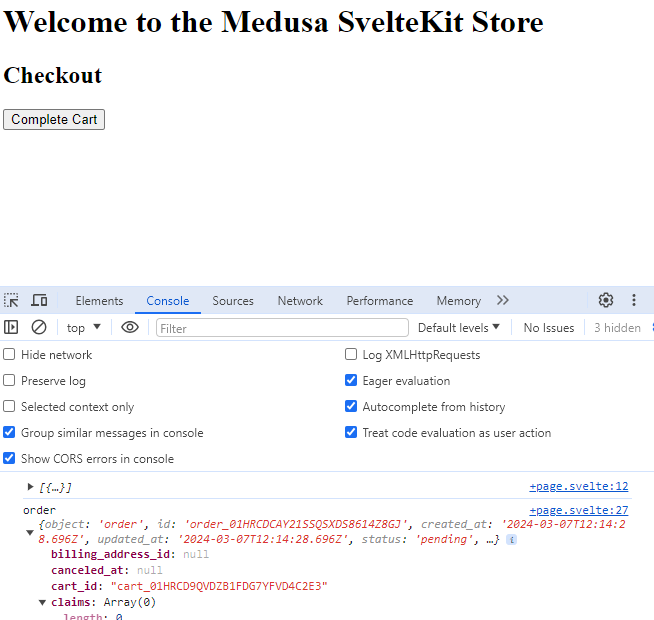
Task: Click the Complete Cart button
Action: (x=54, y=119)
